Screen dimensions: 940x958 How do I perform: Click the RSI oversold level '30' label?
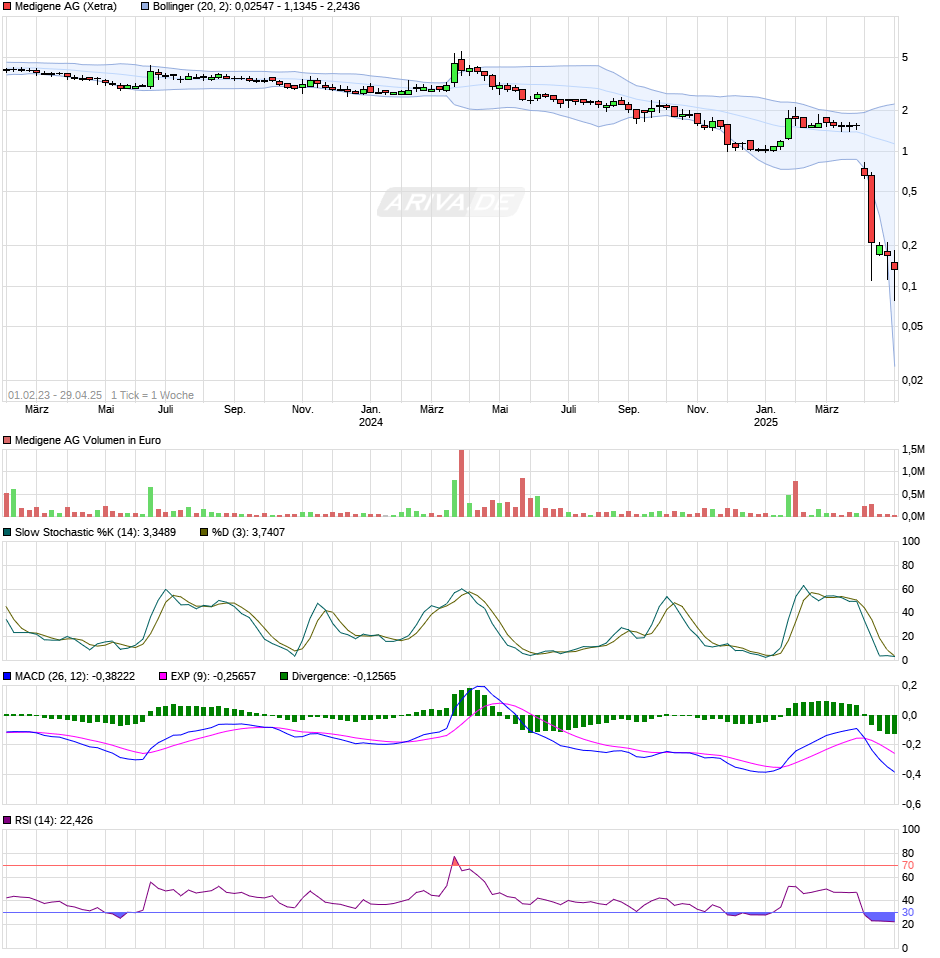(908, 913)
